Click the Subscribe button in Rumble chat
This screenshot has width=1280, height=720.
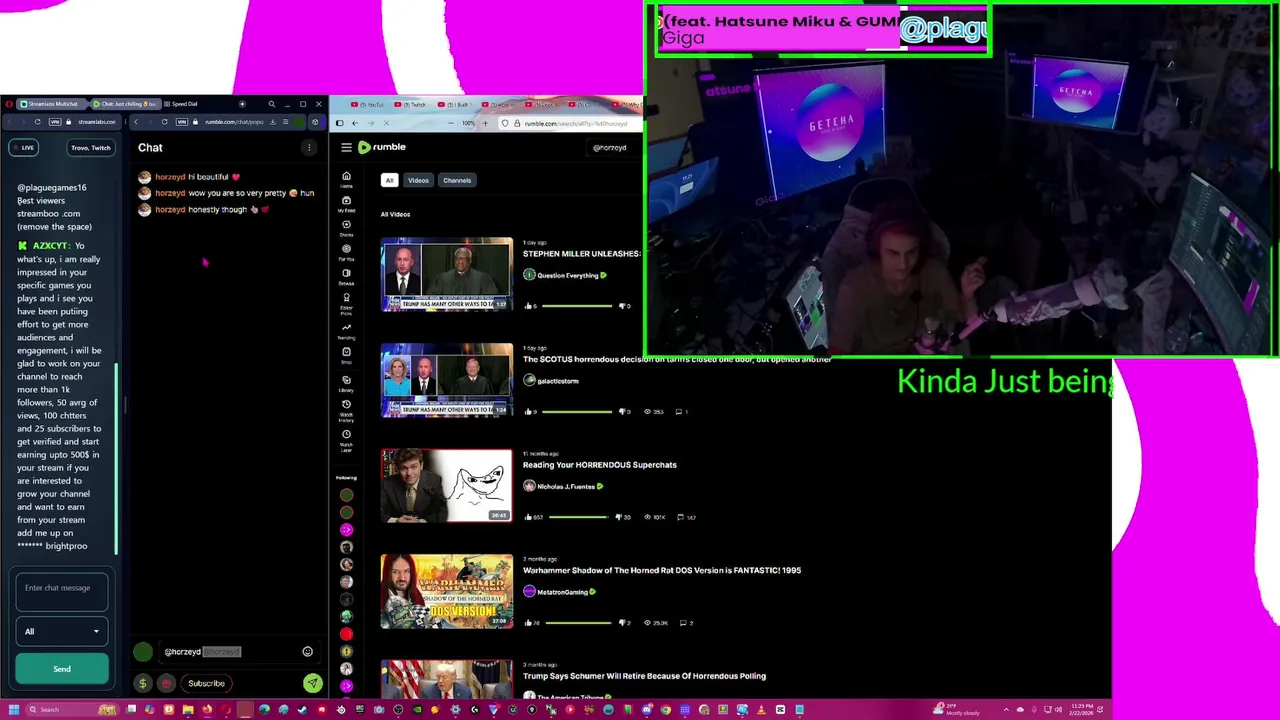206,684
